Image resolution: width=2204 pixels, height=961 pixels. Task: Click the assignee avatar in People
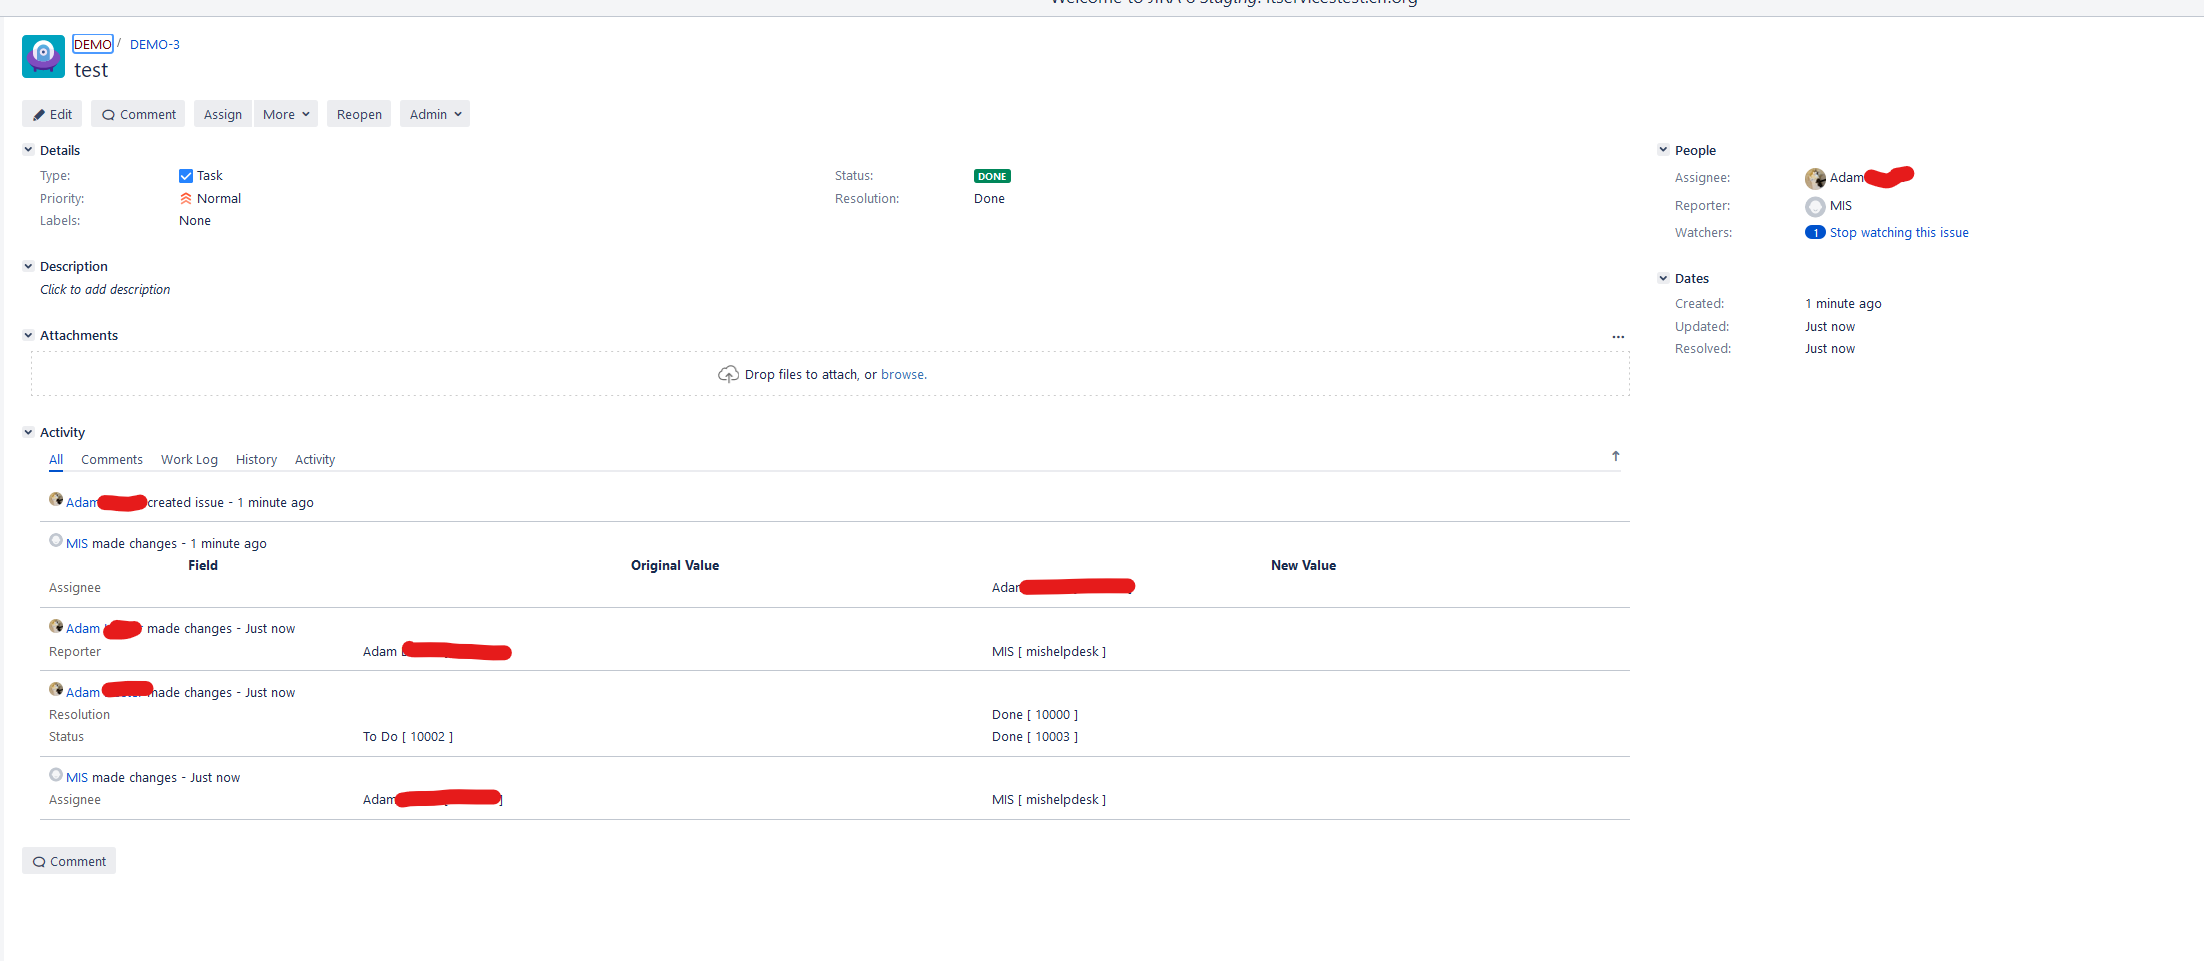[x=1815, y=179]
